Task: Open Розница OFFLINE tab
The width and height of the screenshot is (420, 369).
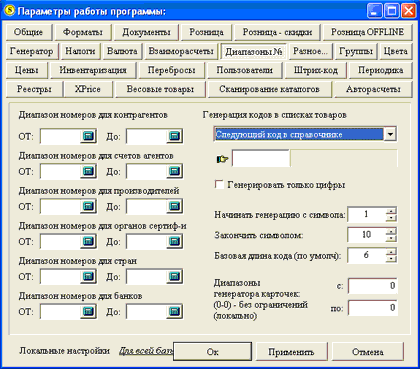Action: click(367, 32)
